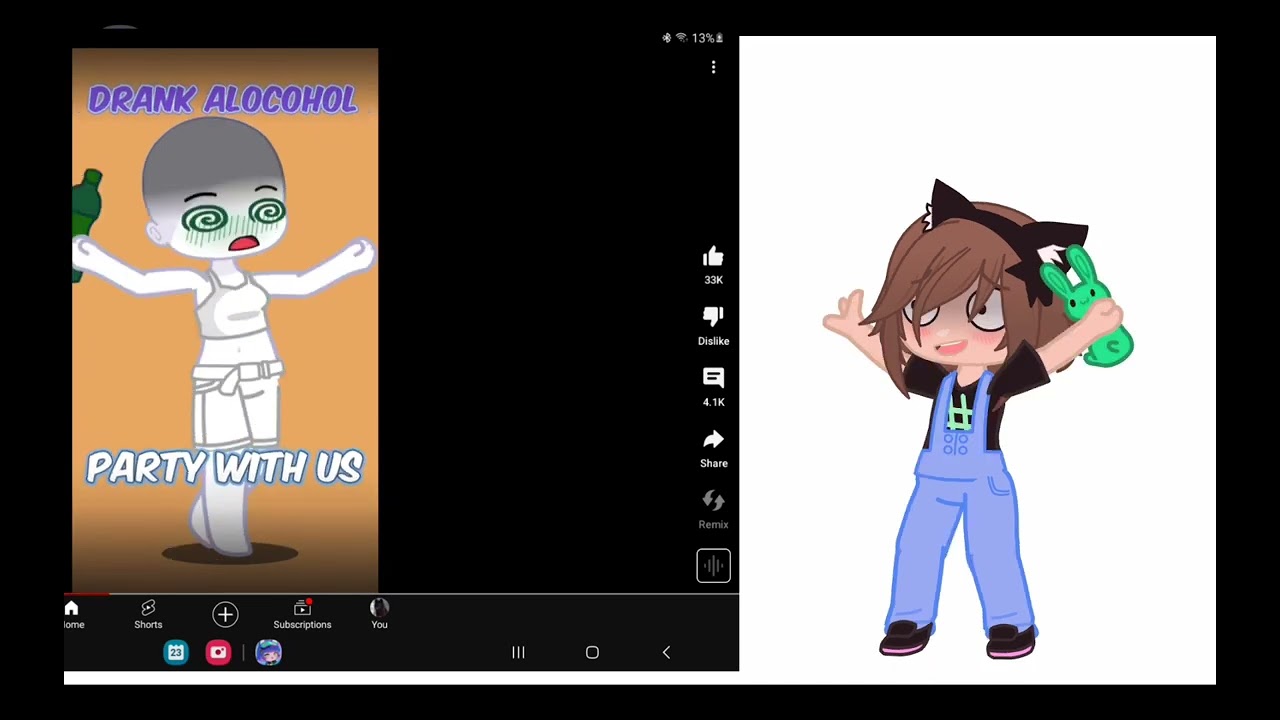Click the Short video with dizzy character
This screenshot has width=1280, height=720.
click(x=225, y=320)
